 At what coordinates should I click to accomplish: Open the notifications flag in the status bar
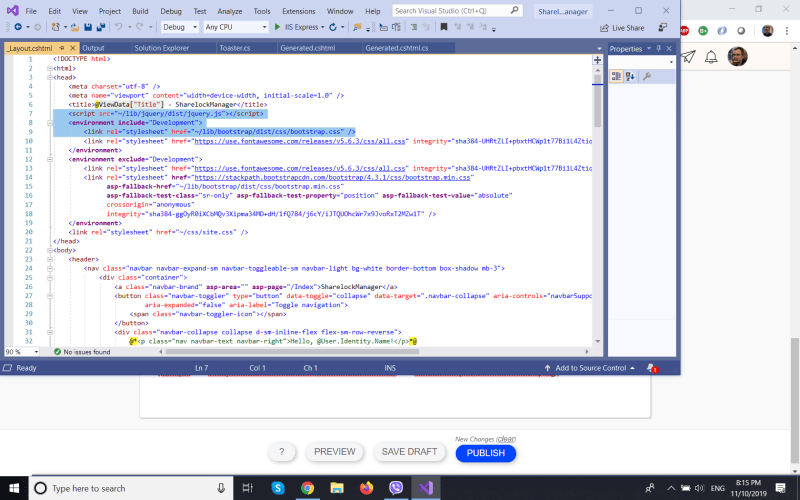(x=652, y=368)
